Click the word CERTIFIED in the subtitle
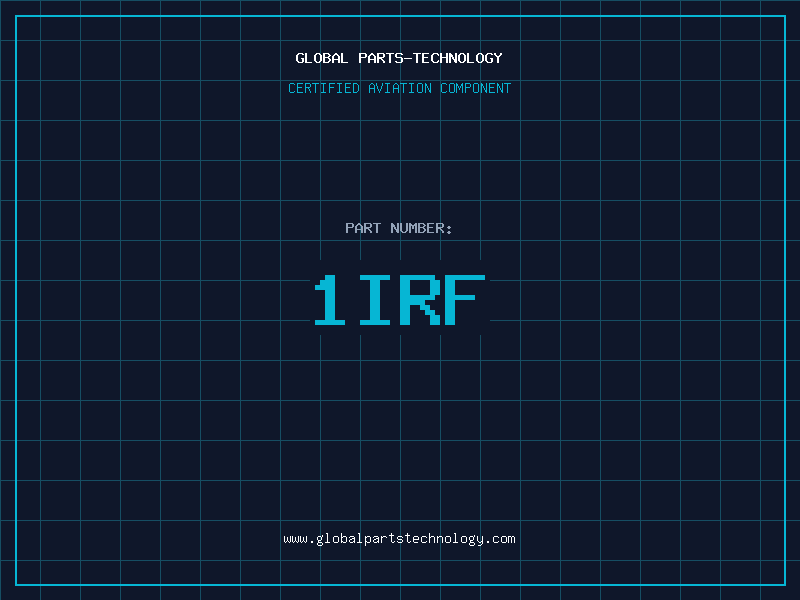Viewport: 800px width, 600px height. [324, 88]
